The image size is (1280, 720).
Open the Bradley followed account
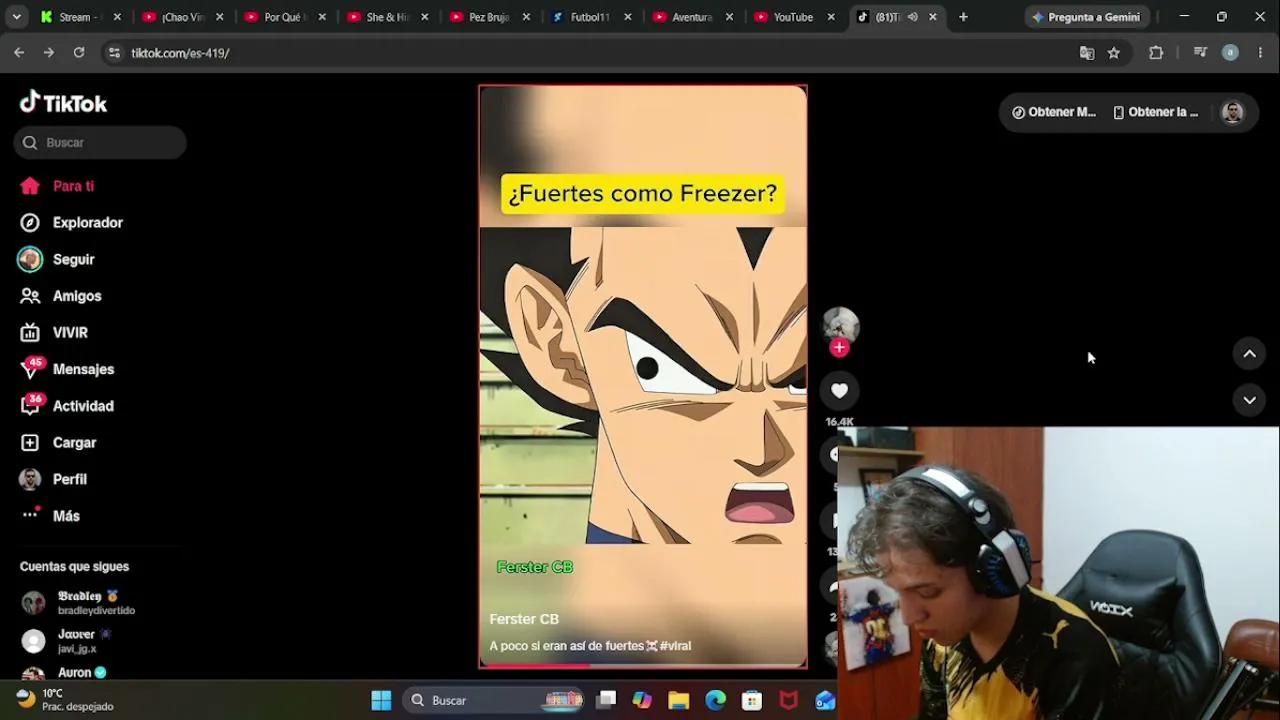pos(78,603)
